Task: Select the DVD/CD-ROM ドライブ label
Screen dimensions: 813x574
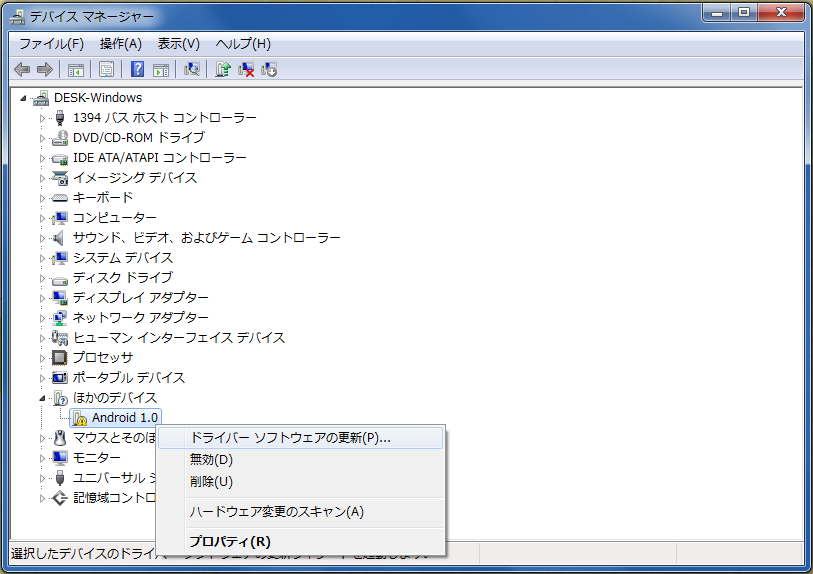Action: point(139,138)
